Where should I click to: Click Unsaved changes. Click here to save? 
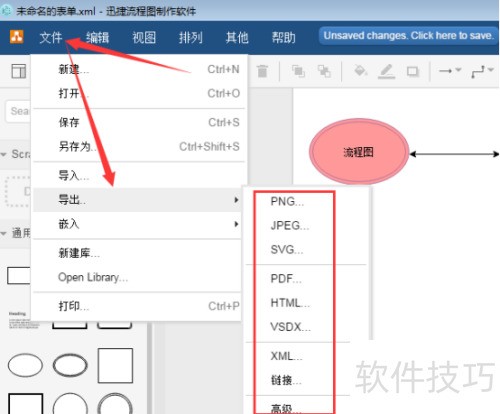(408, 36)
